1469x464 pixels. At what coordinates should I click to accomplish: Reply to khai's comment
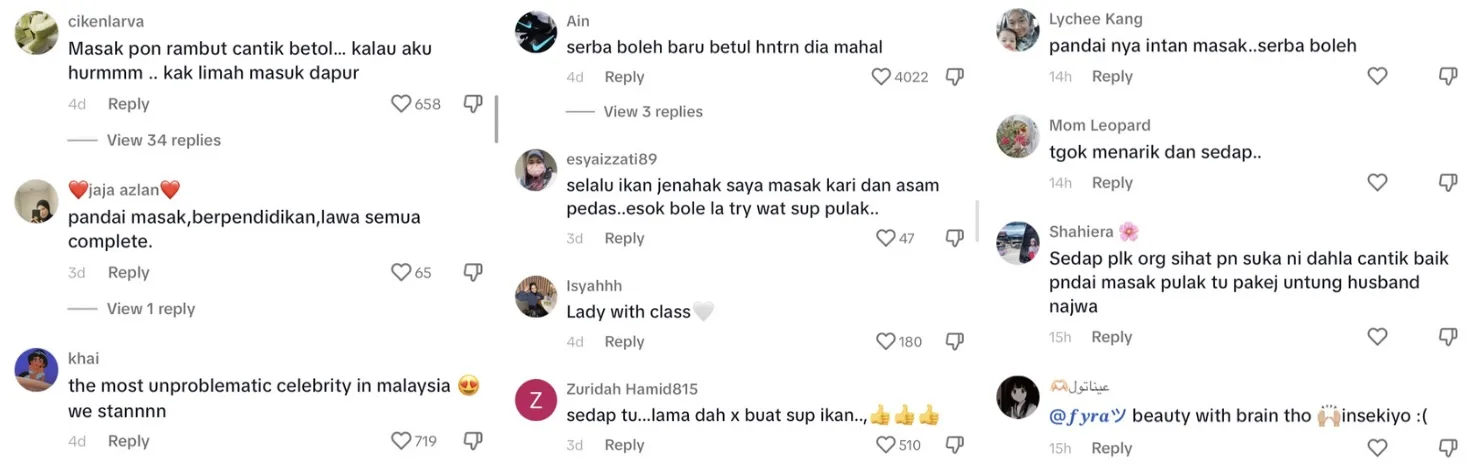click(128, 441)
